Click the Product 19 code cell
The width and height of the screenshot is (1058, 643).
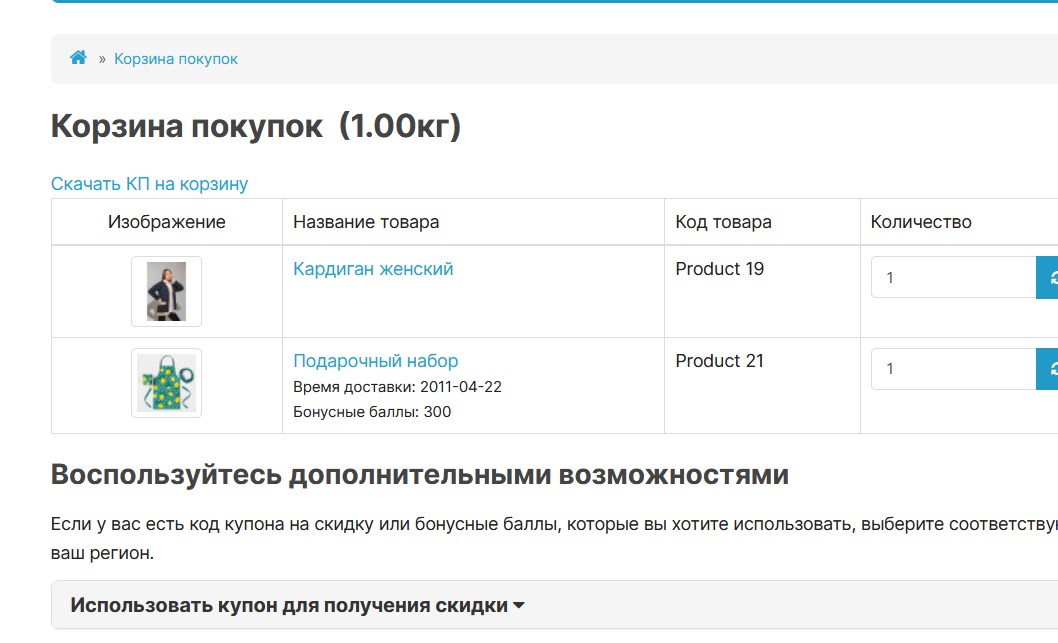coord(719,269)
